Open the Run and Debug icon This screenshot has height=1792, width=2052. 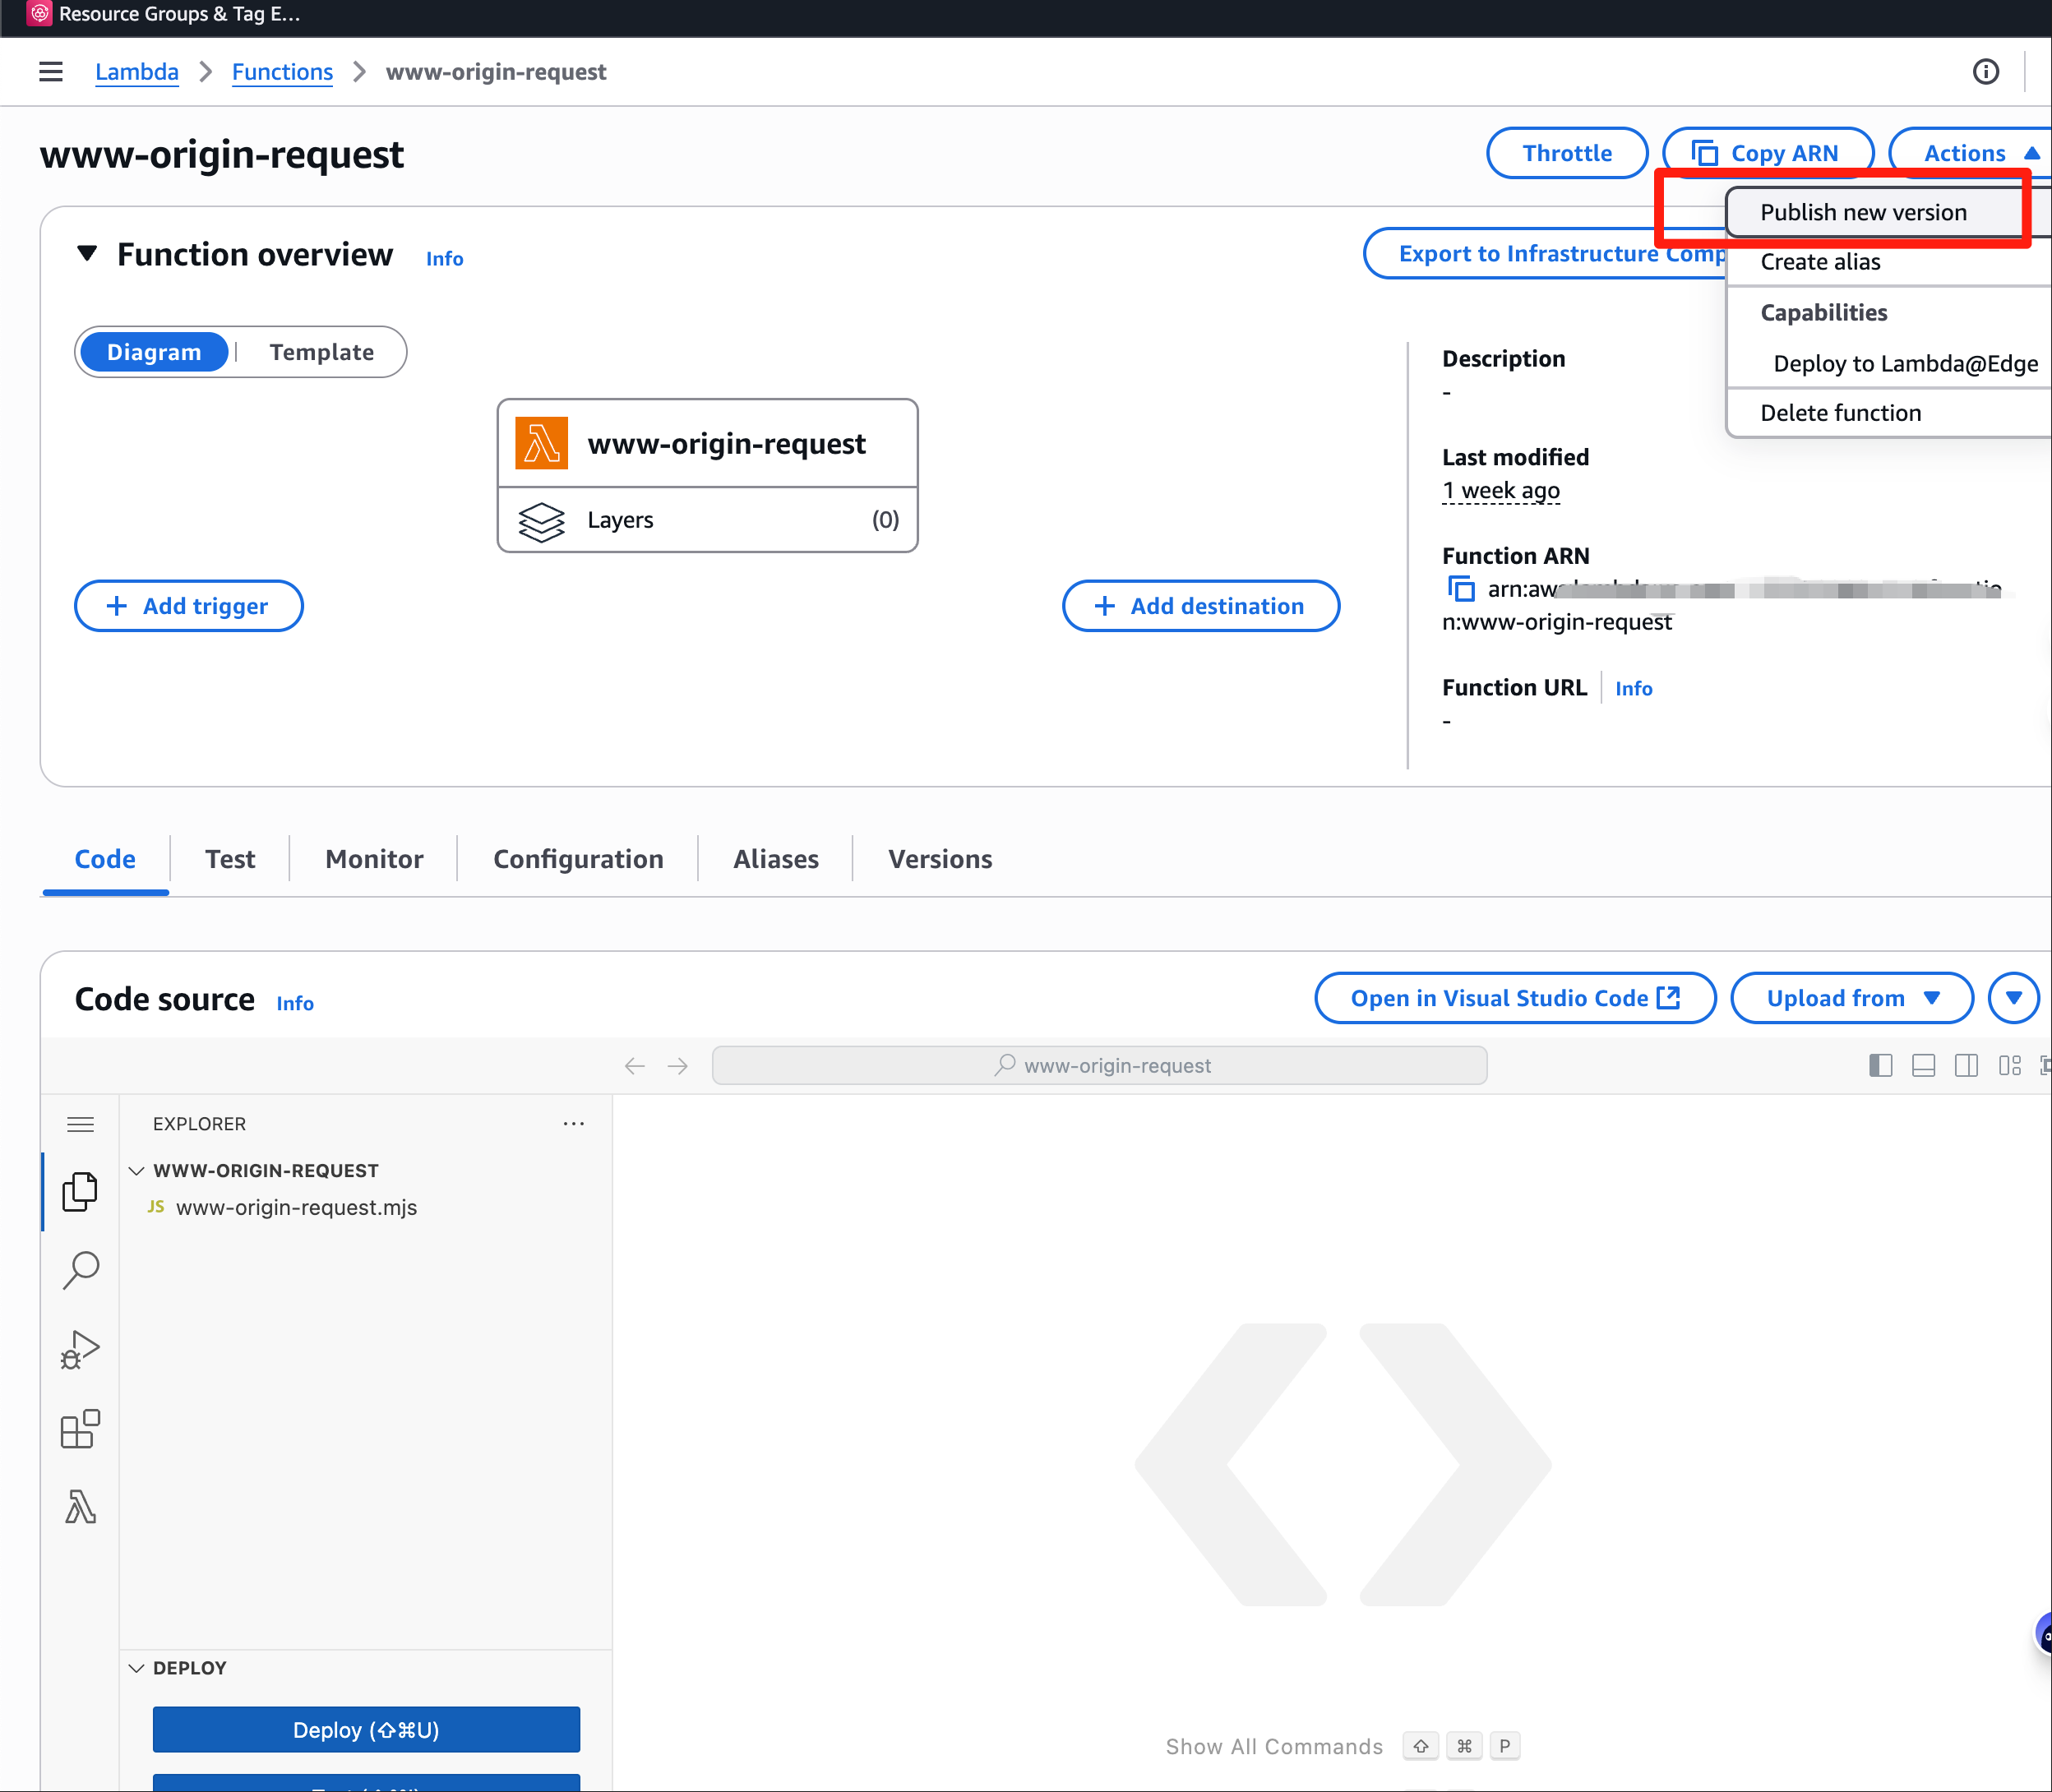pyautogui.click(x=80, y=1349)
